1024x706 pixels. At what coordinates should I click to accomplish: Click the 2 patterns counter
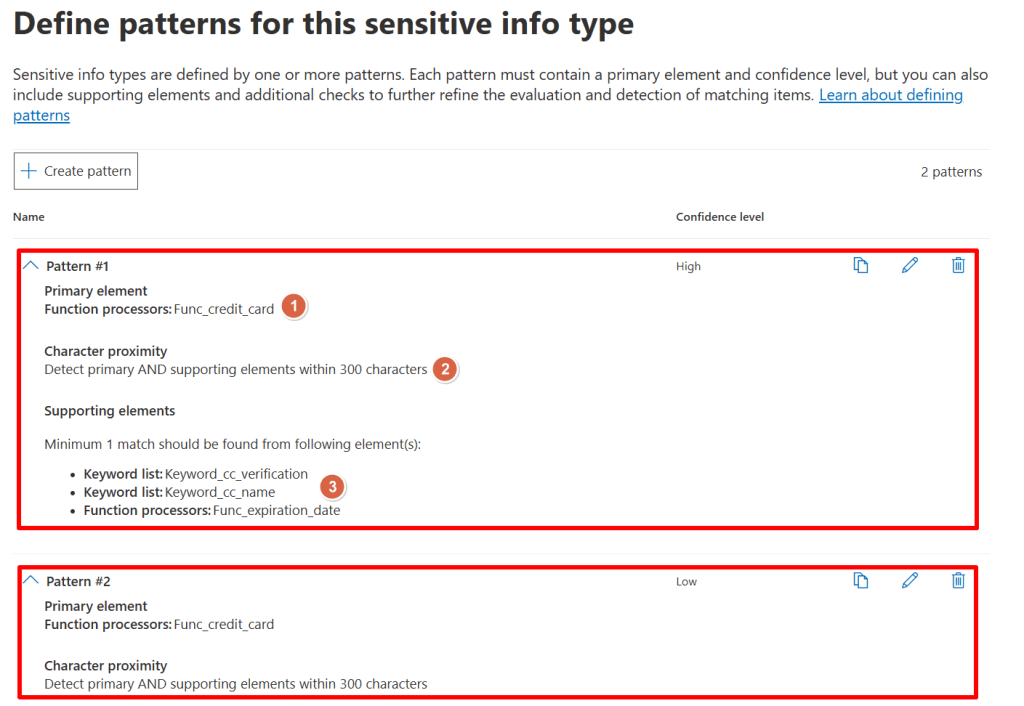point(950,171)
